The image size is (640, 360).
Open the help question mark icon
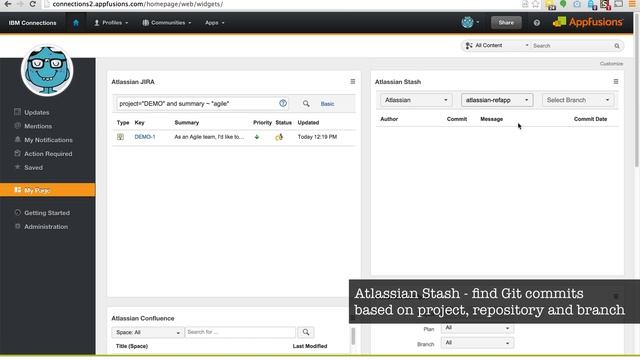[536, 23]
